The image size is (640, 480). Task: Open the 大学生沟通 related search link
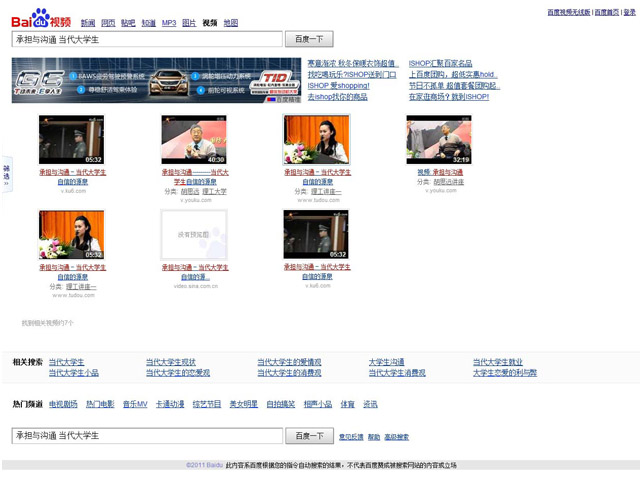(386, 362)
